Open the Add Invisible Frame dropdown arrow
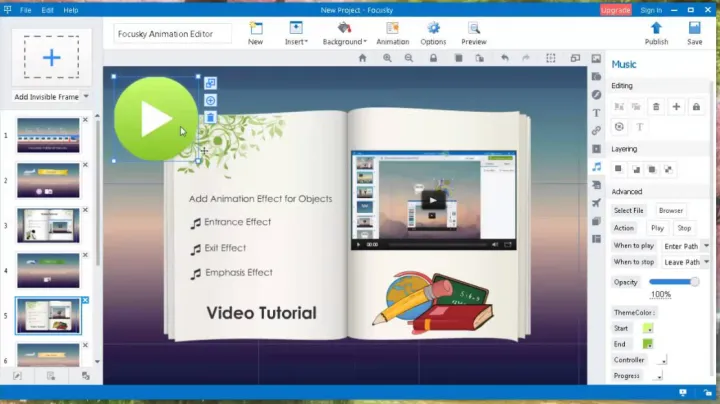The width and height of the screenshot is (720, 404). point(87,97)
